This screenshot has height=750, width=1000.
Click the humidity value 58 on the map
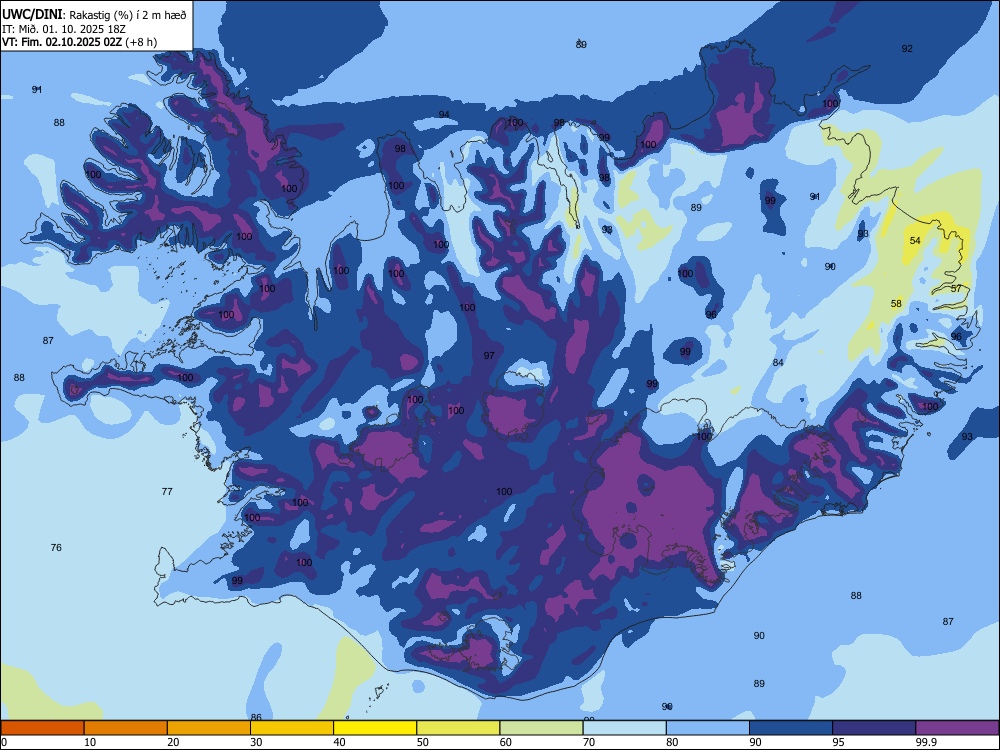click(x=896, y=304)
